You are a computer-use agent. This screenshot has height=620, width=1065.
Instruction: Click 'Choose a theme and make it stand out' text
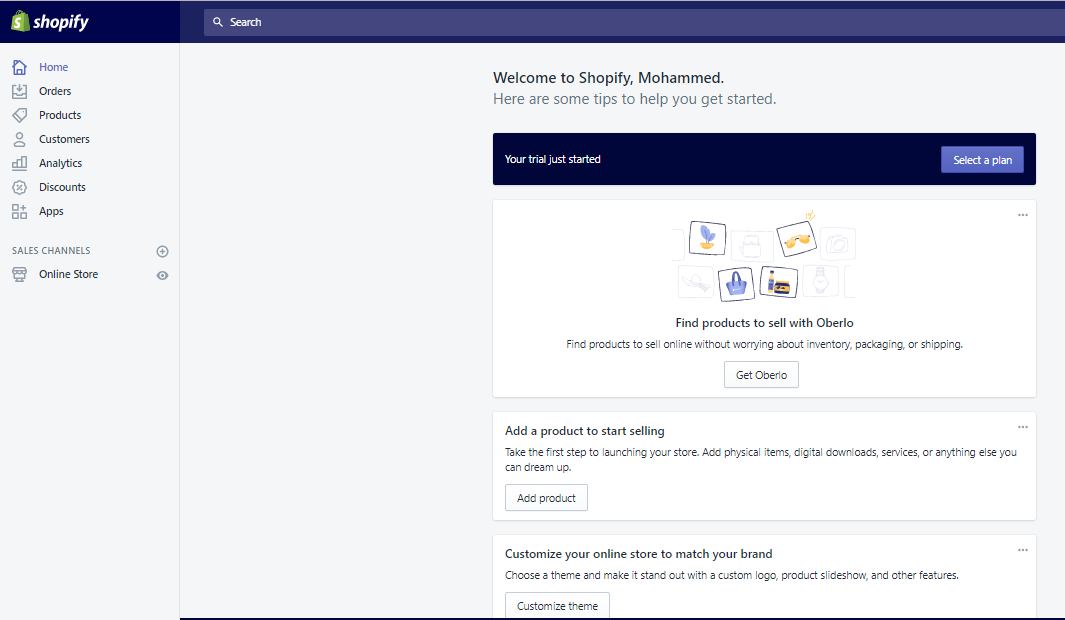(x=732, y=575)
